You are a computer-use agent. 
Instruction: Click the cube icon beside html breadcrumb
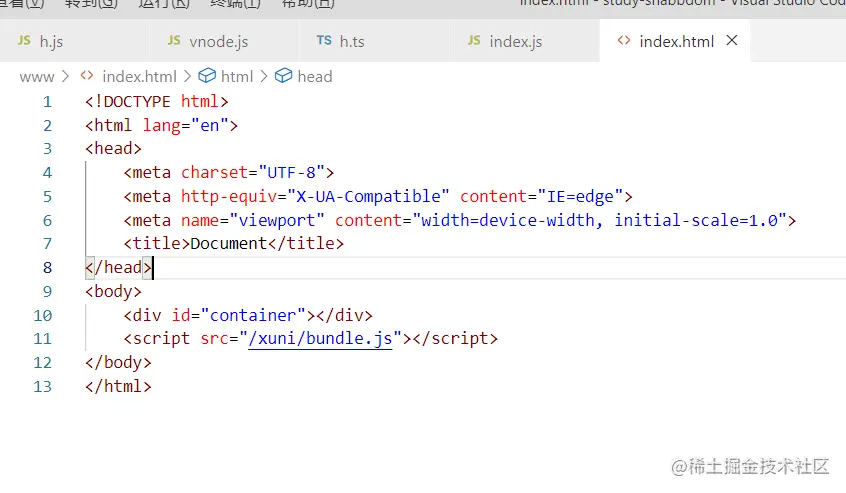tap(207, 76)
